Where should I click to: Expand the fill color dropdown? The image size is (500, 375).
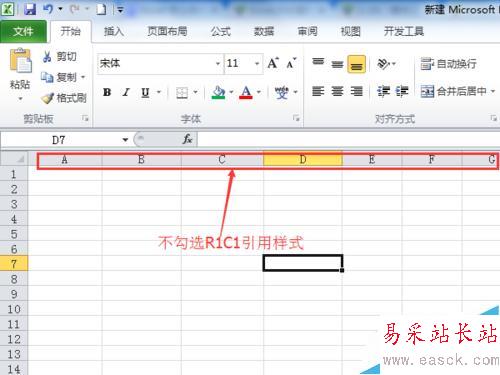tap(231, 92)
